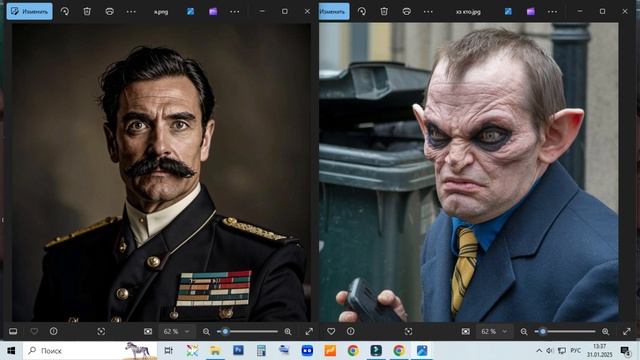Click the jpg file name in right title bar

[468, 12]
